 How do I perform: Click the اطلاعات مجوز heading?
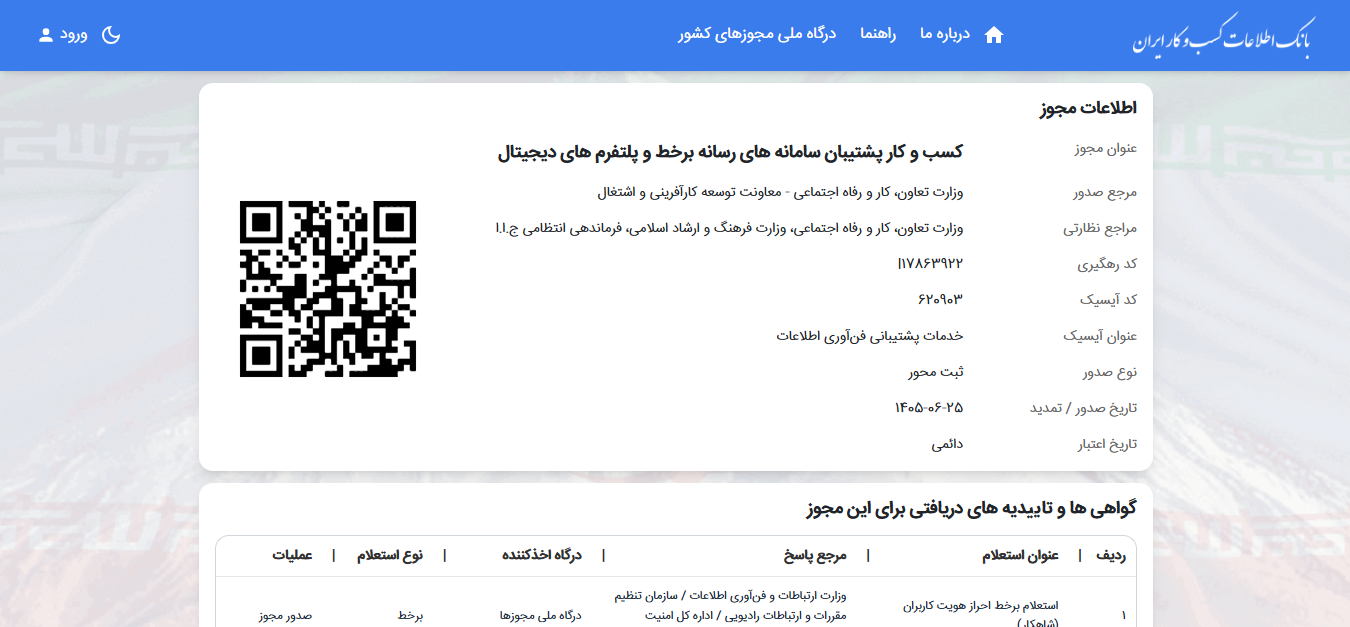[1088, 108]
